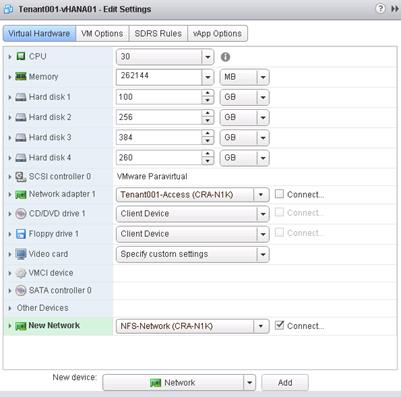
Task: Expand the CPU settings row
Action: (x=10, y=57)
